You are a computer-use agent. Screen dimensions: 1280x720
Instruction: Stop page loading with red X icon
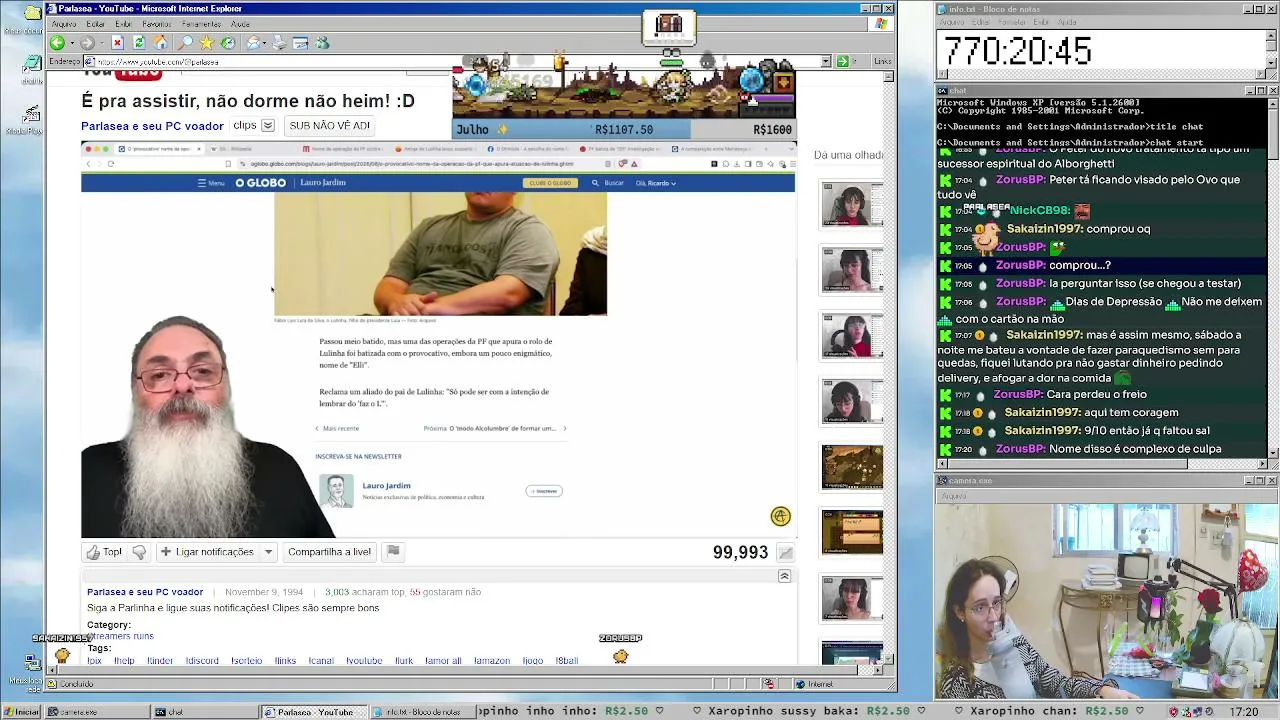click(117, 43)
